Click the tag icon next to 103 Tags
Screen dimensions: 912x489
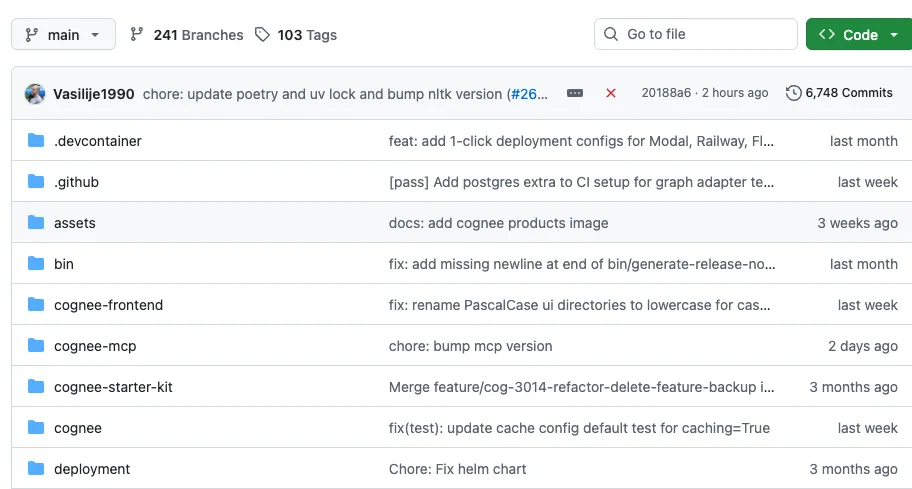click(x=262, y=35)
